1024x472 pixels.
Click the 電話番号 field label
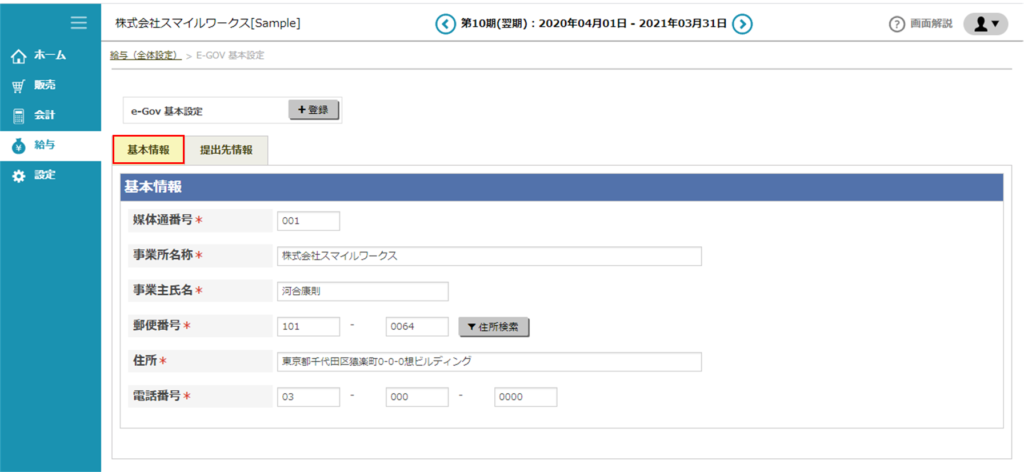(x=158, y=396)
